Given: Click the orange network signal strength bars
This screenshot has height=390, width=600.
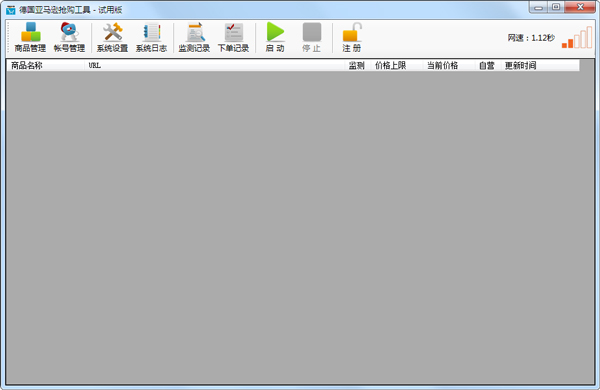Looking at the screenshot, I should (x=577, y=38).
